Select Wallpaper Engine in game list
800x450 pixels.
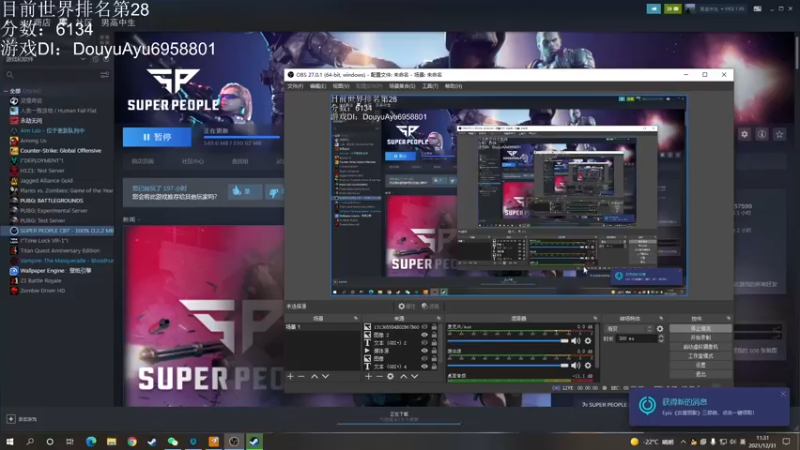(x=55, y=270)
